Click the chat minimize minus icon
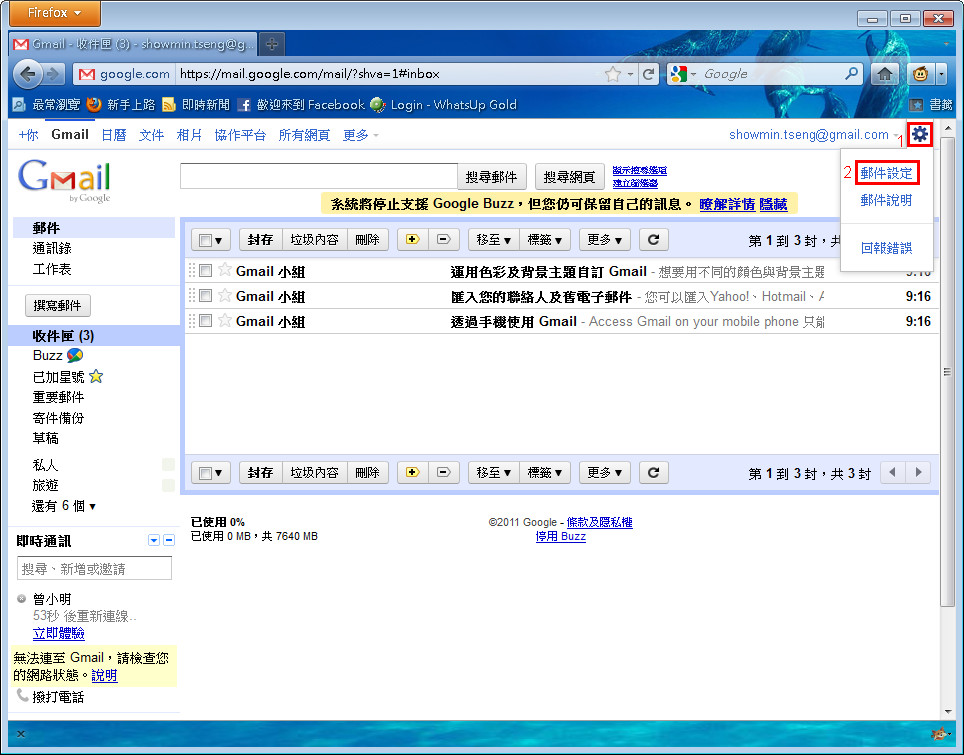The width and height of the screenshot is (964, 755). pos(169,540)
